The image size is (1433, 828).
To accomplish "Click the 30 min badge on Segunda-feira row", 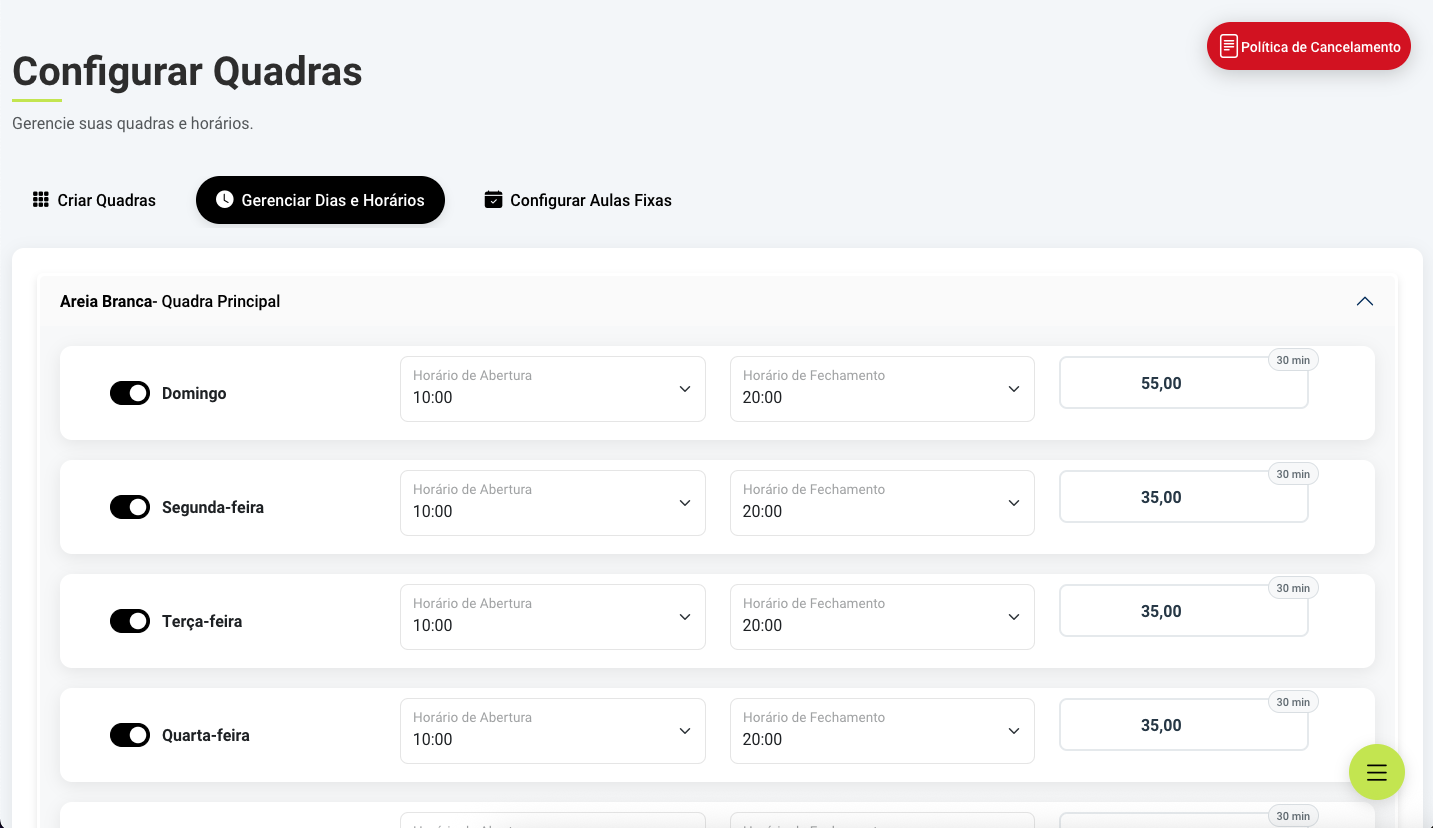I will tap(1293, 474).
